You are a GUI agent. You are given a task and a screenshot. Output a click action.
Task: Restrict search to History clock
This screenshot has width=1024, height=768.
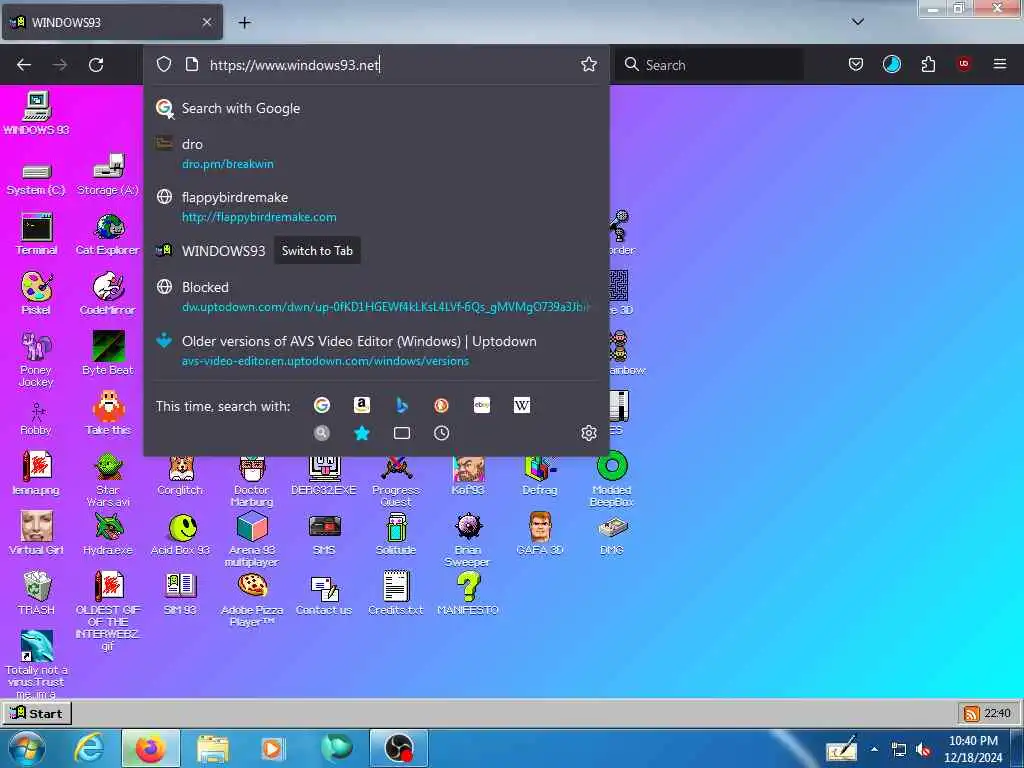tap(441, 433)
